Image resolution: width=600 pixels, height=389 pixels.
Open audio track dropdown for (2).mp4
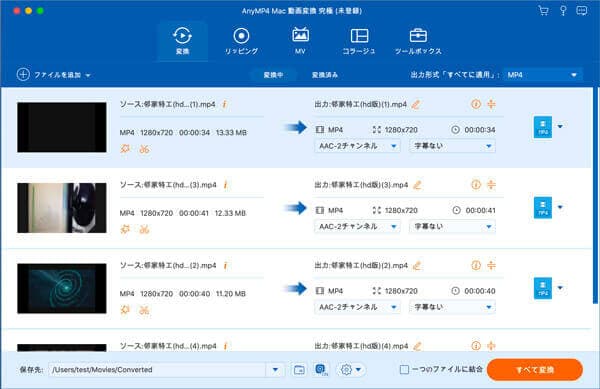click(x=357, y=307)
